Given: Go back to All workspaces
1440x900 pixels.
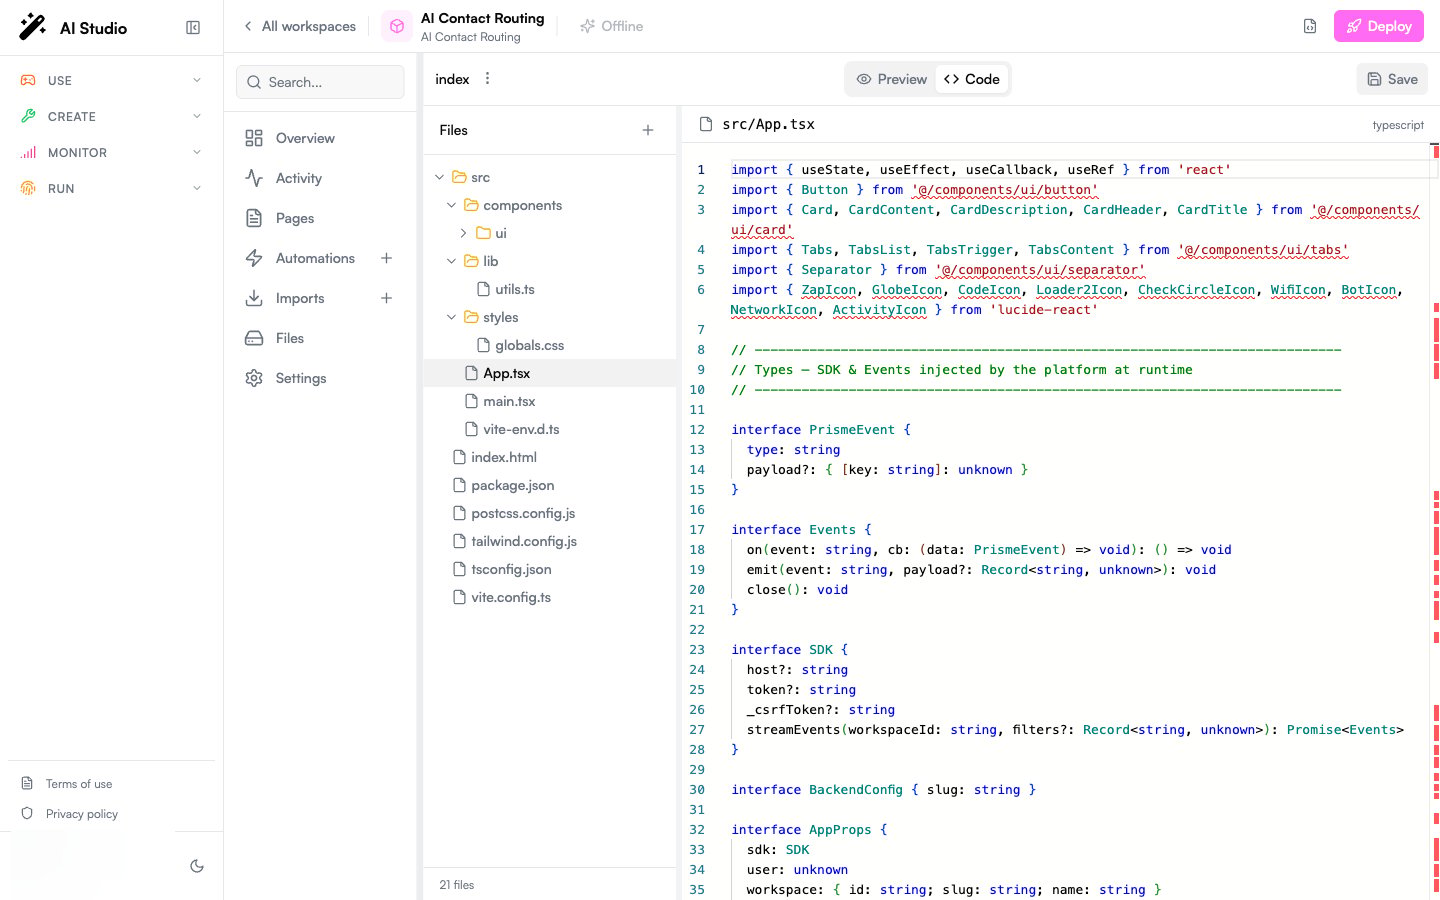Looking at the screenshot, I should tap(300, 26).
